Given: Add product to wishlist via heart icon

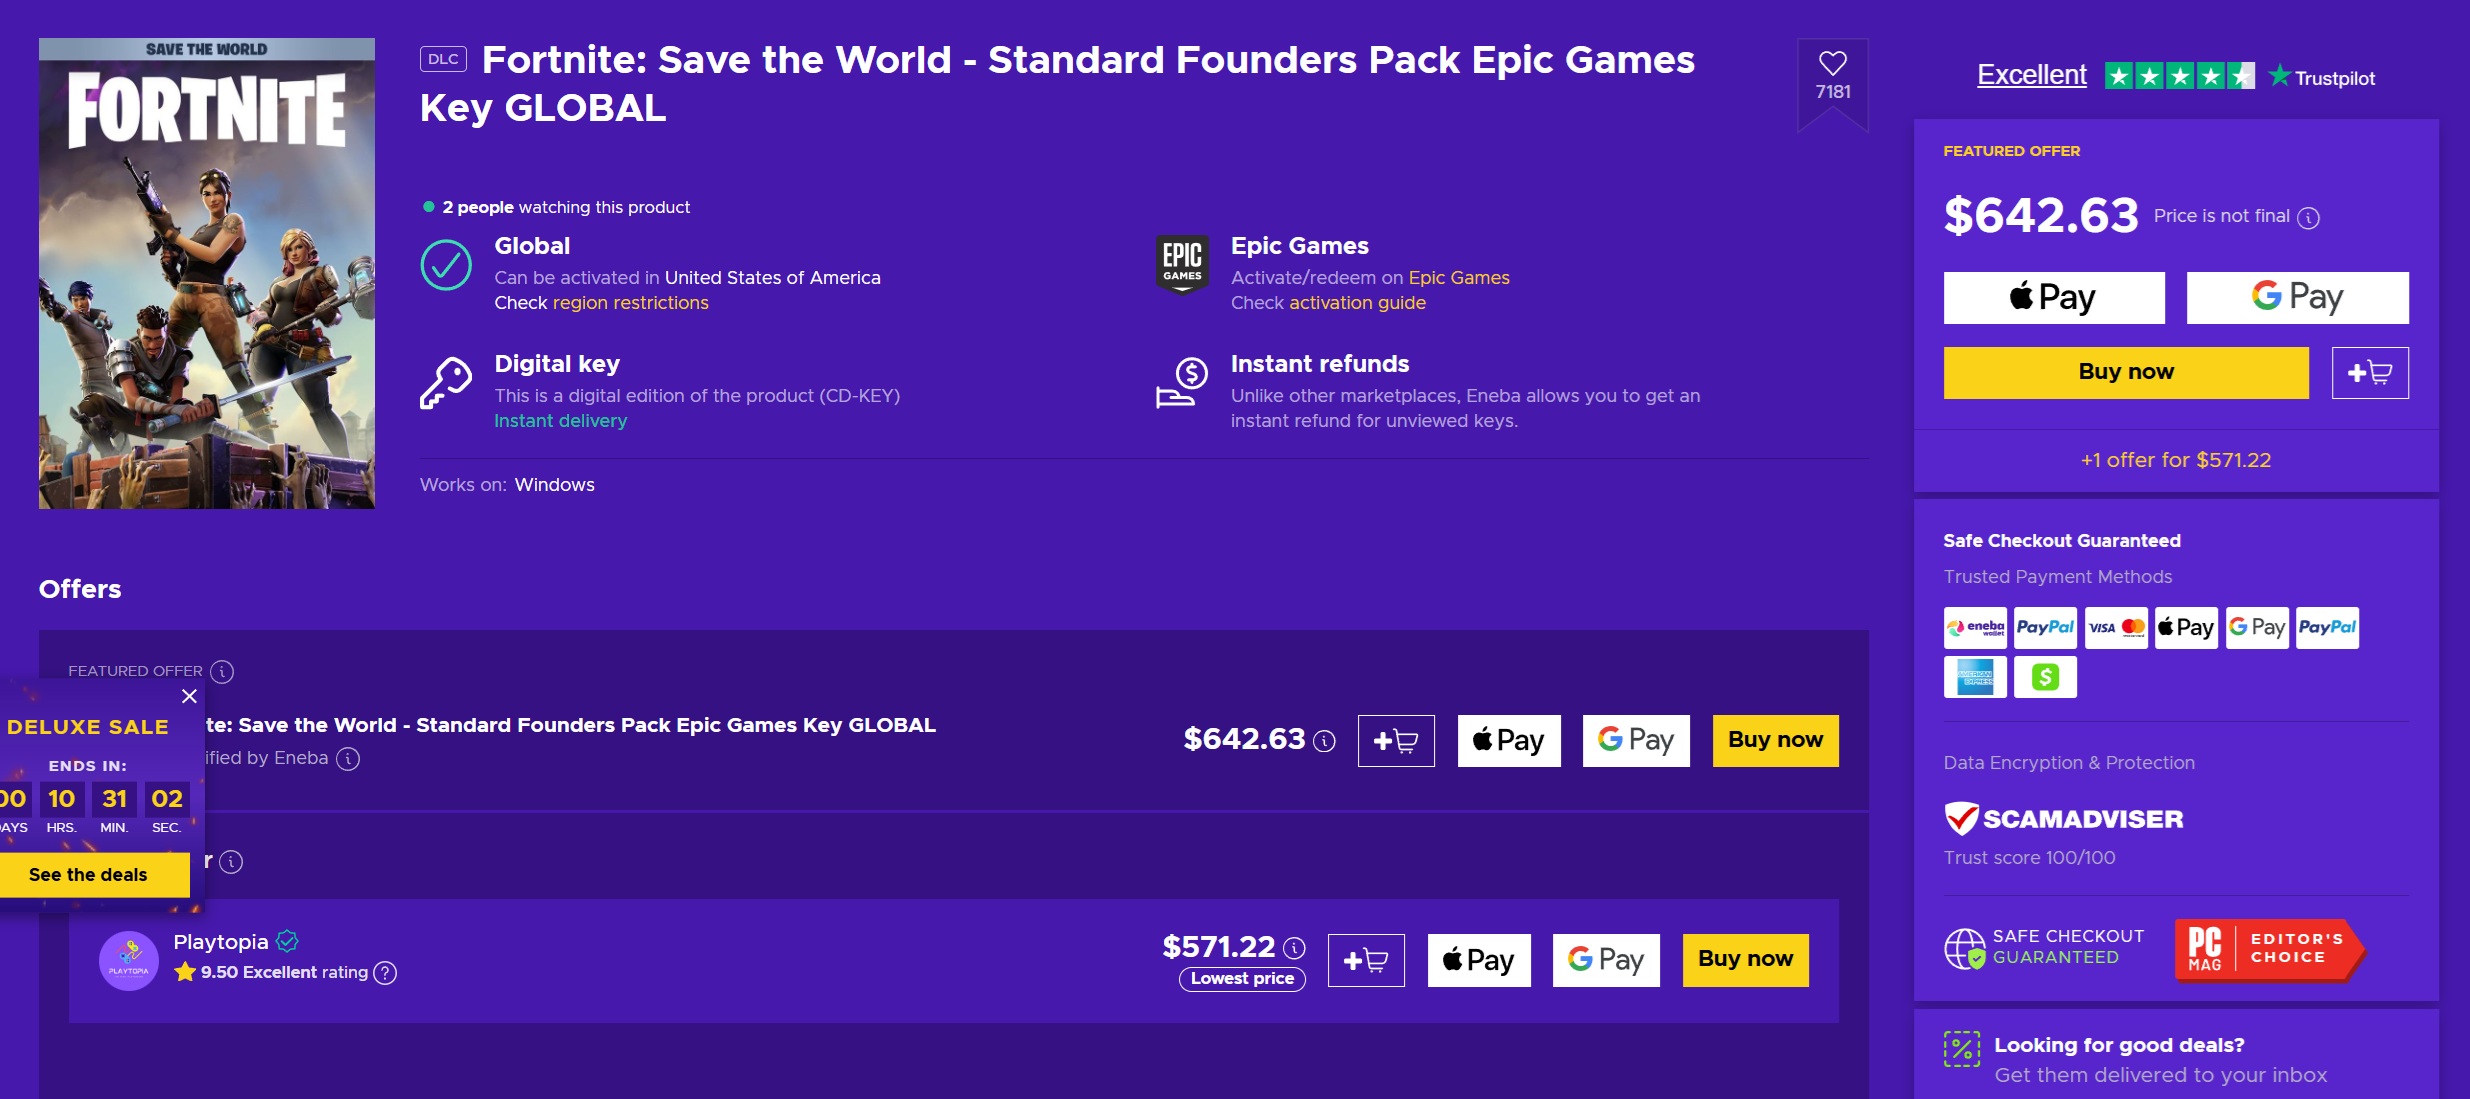Looking at the screenshot, I should 1832,64.
